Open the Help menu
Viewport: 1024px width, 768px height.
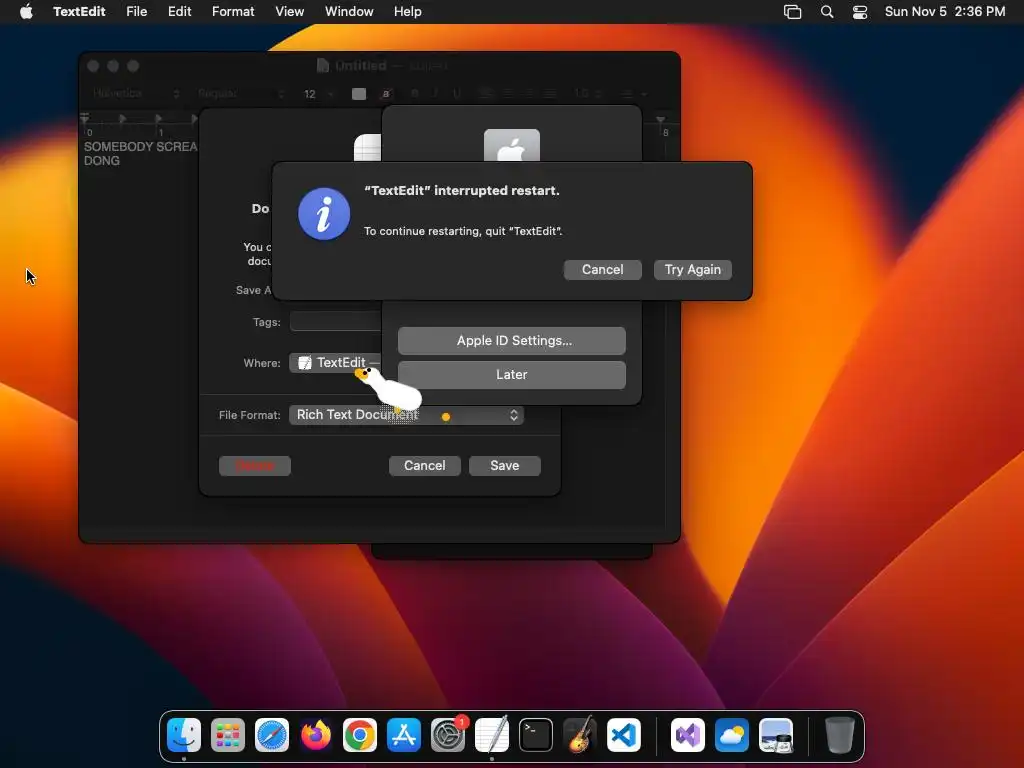click(408, 12)
